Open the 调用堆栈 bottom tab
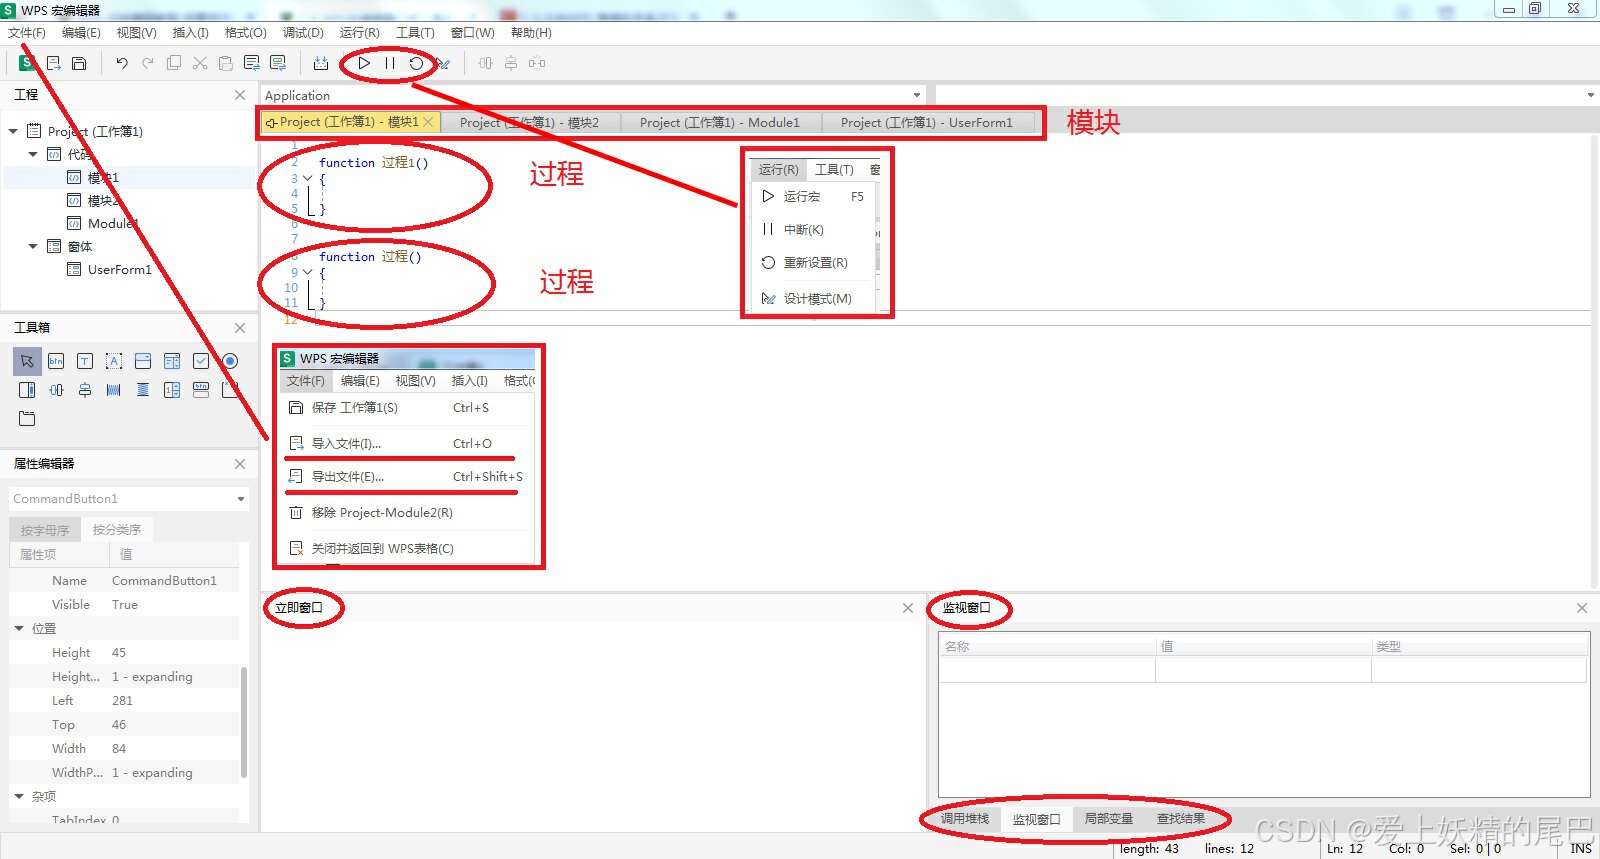The height and width of the screenshot is (859, 1600). (x=965, y=819)
